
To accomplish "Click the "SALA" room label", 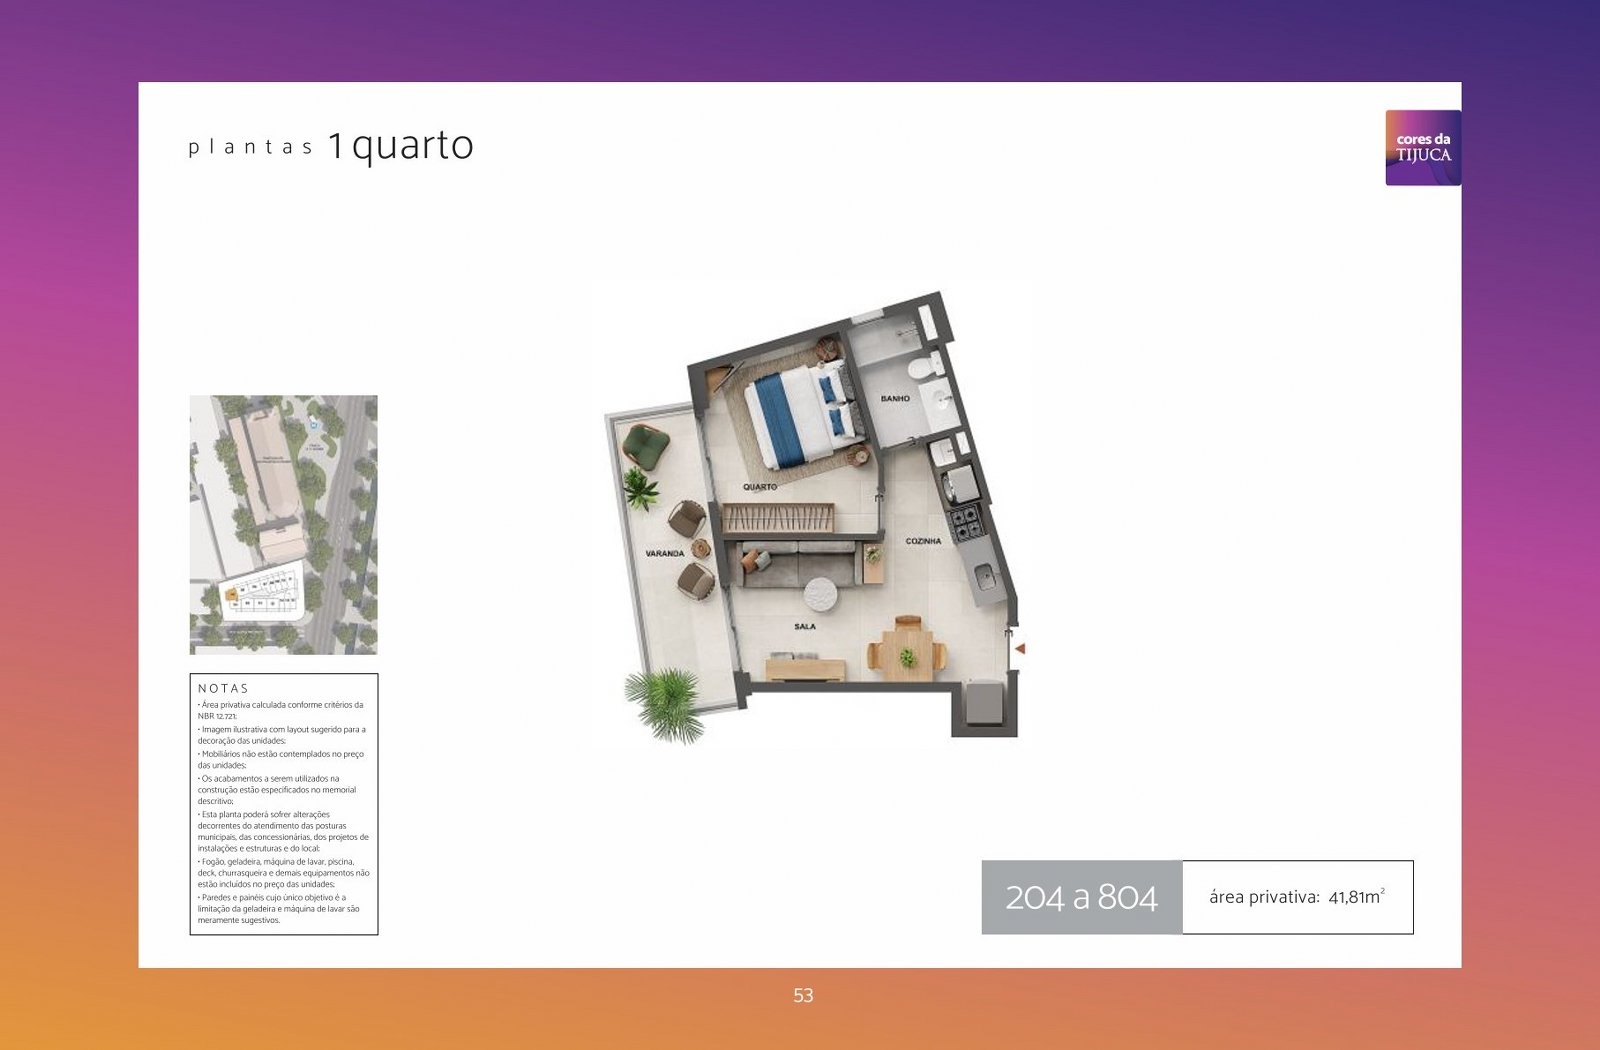I will pos(805,627).
